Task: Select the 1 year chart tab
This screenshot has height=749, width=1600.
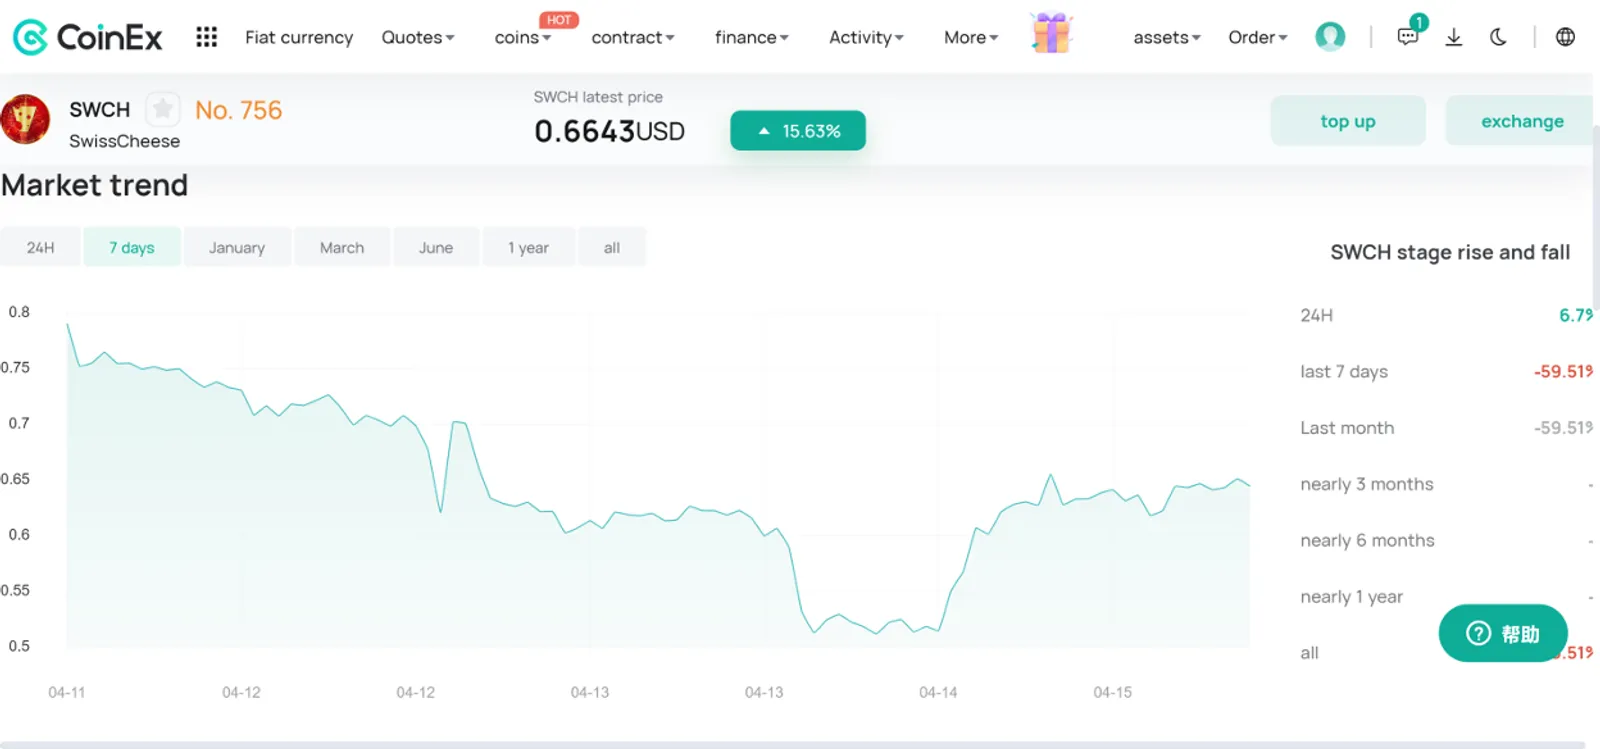Action: coord(528,247)
